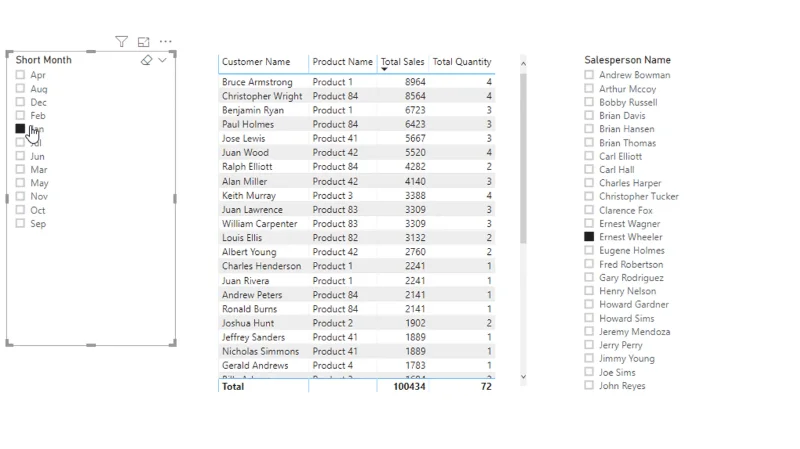
Task: Click the Keith Murray customer cell
Action: point(248,195)
